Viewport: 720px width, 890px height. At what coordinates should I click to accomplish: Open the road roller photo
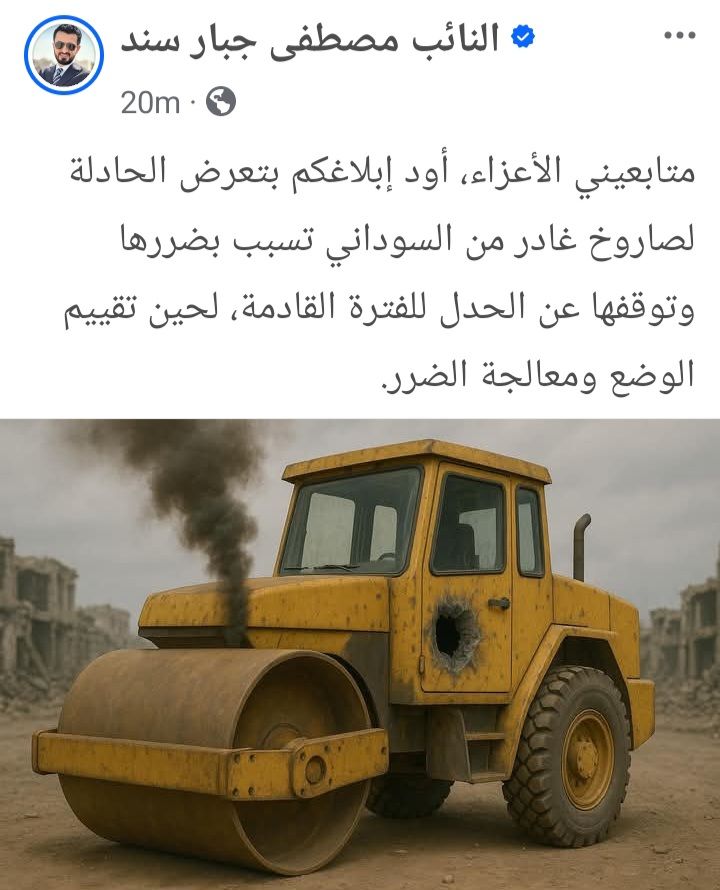click(360, 654)
